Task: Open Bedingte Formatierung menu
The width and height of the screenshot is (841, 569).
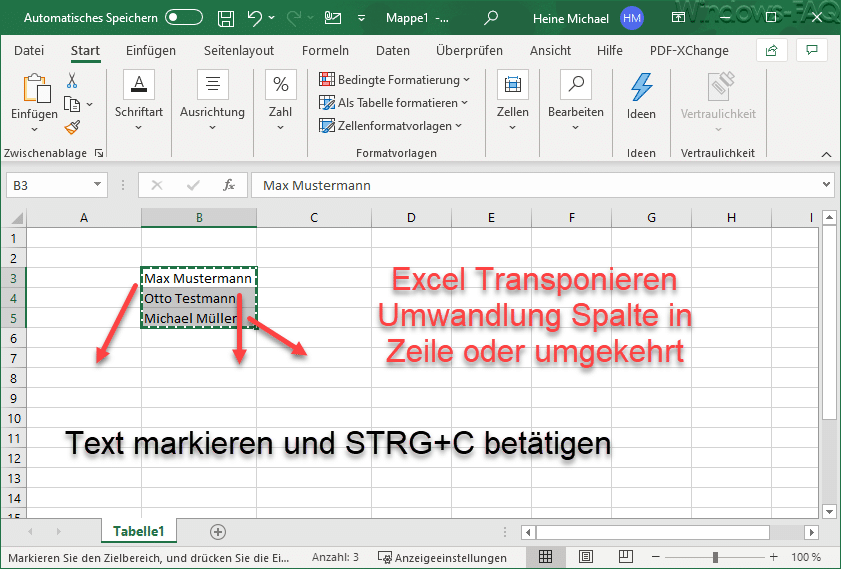Action: 394,80
